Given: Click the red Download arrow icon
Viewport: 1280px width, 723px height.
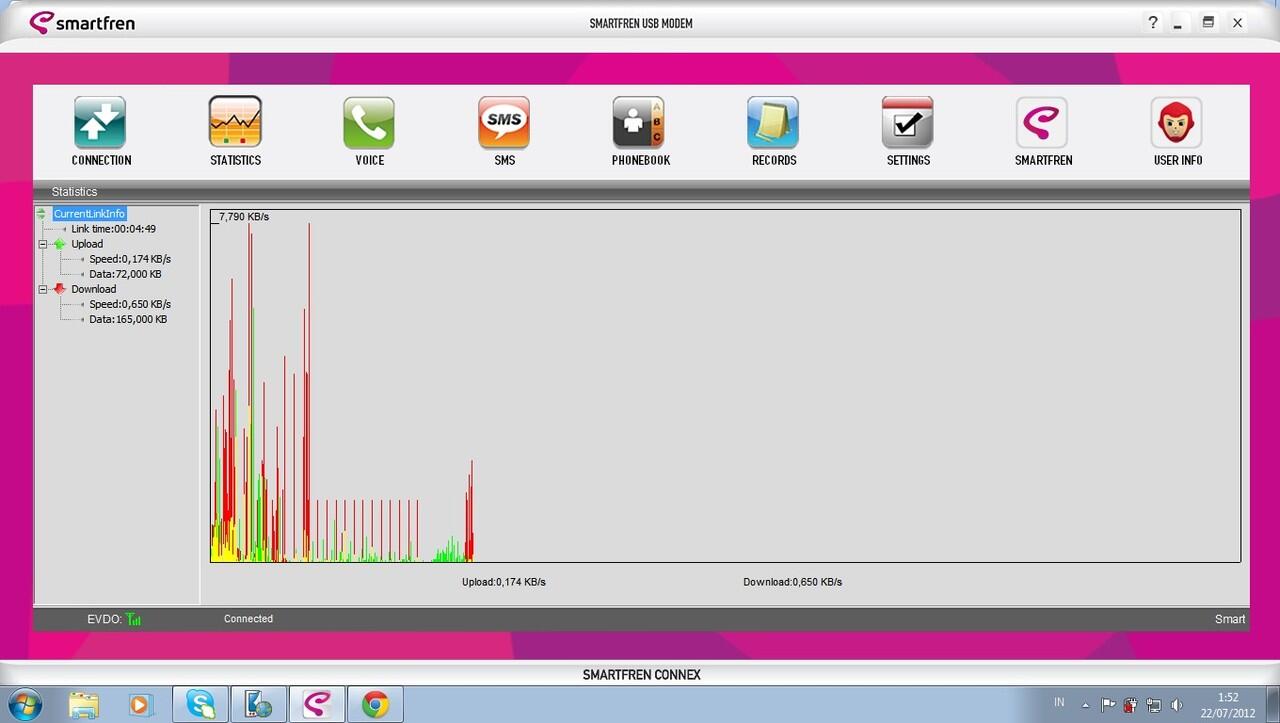Looking at the screenshot, I should pos(59,289).
